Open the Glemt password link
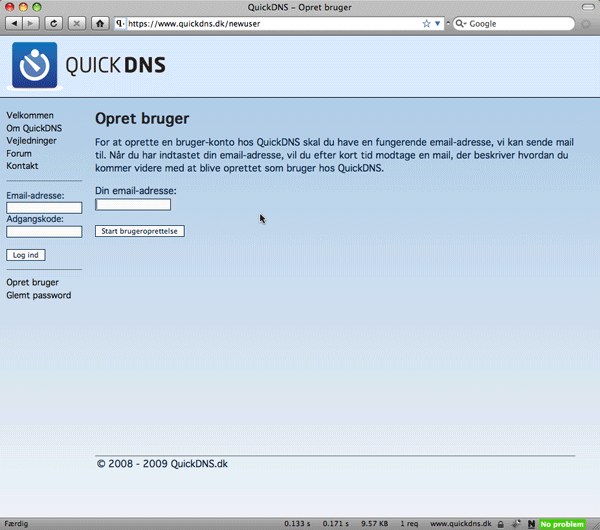Screen dimensions: 600x530 pos(39,295)
